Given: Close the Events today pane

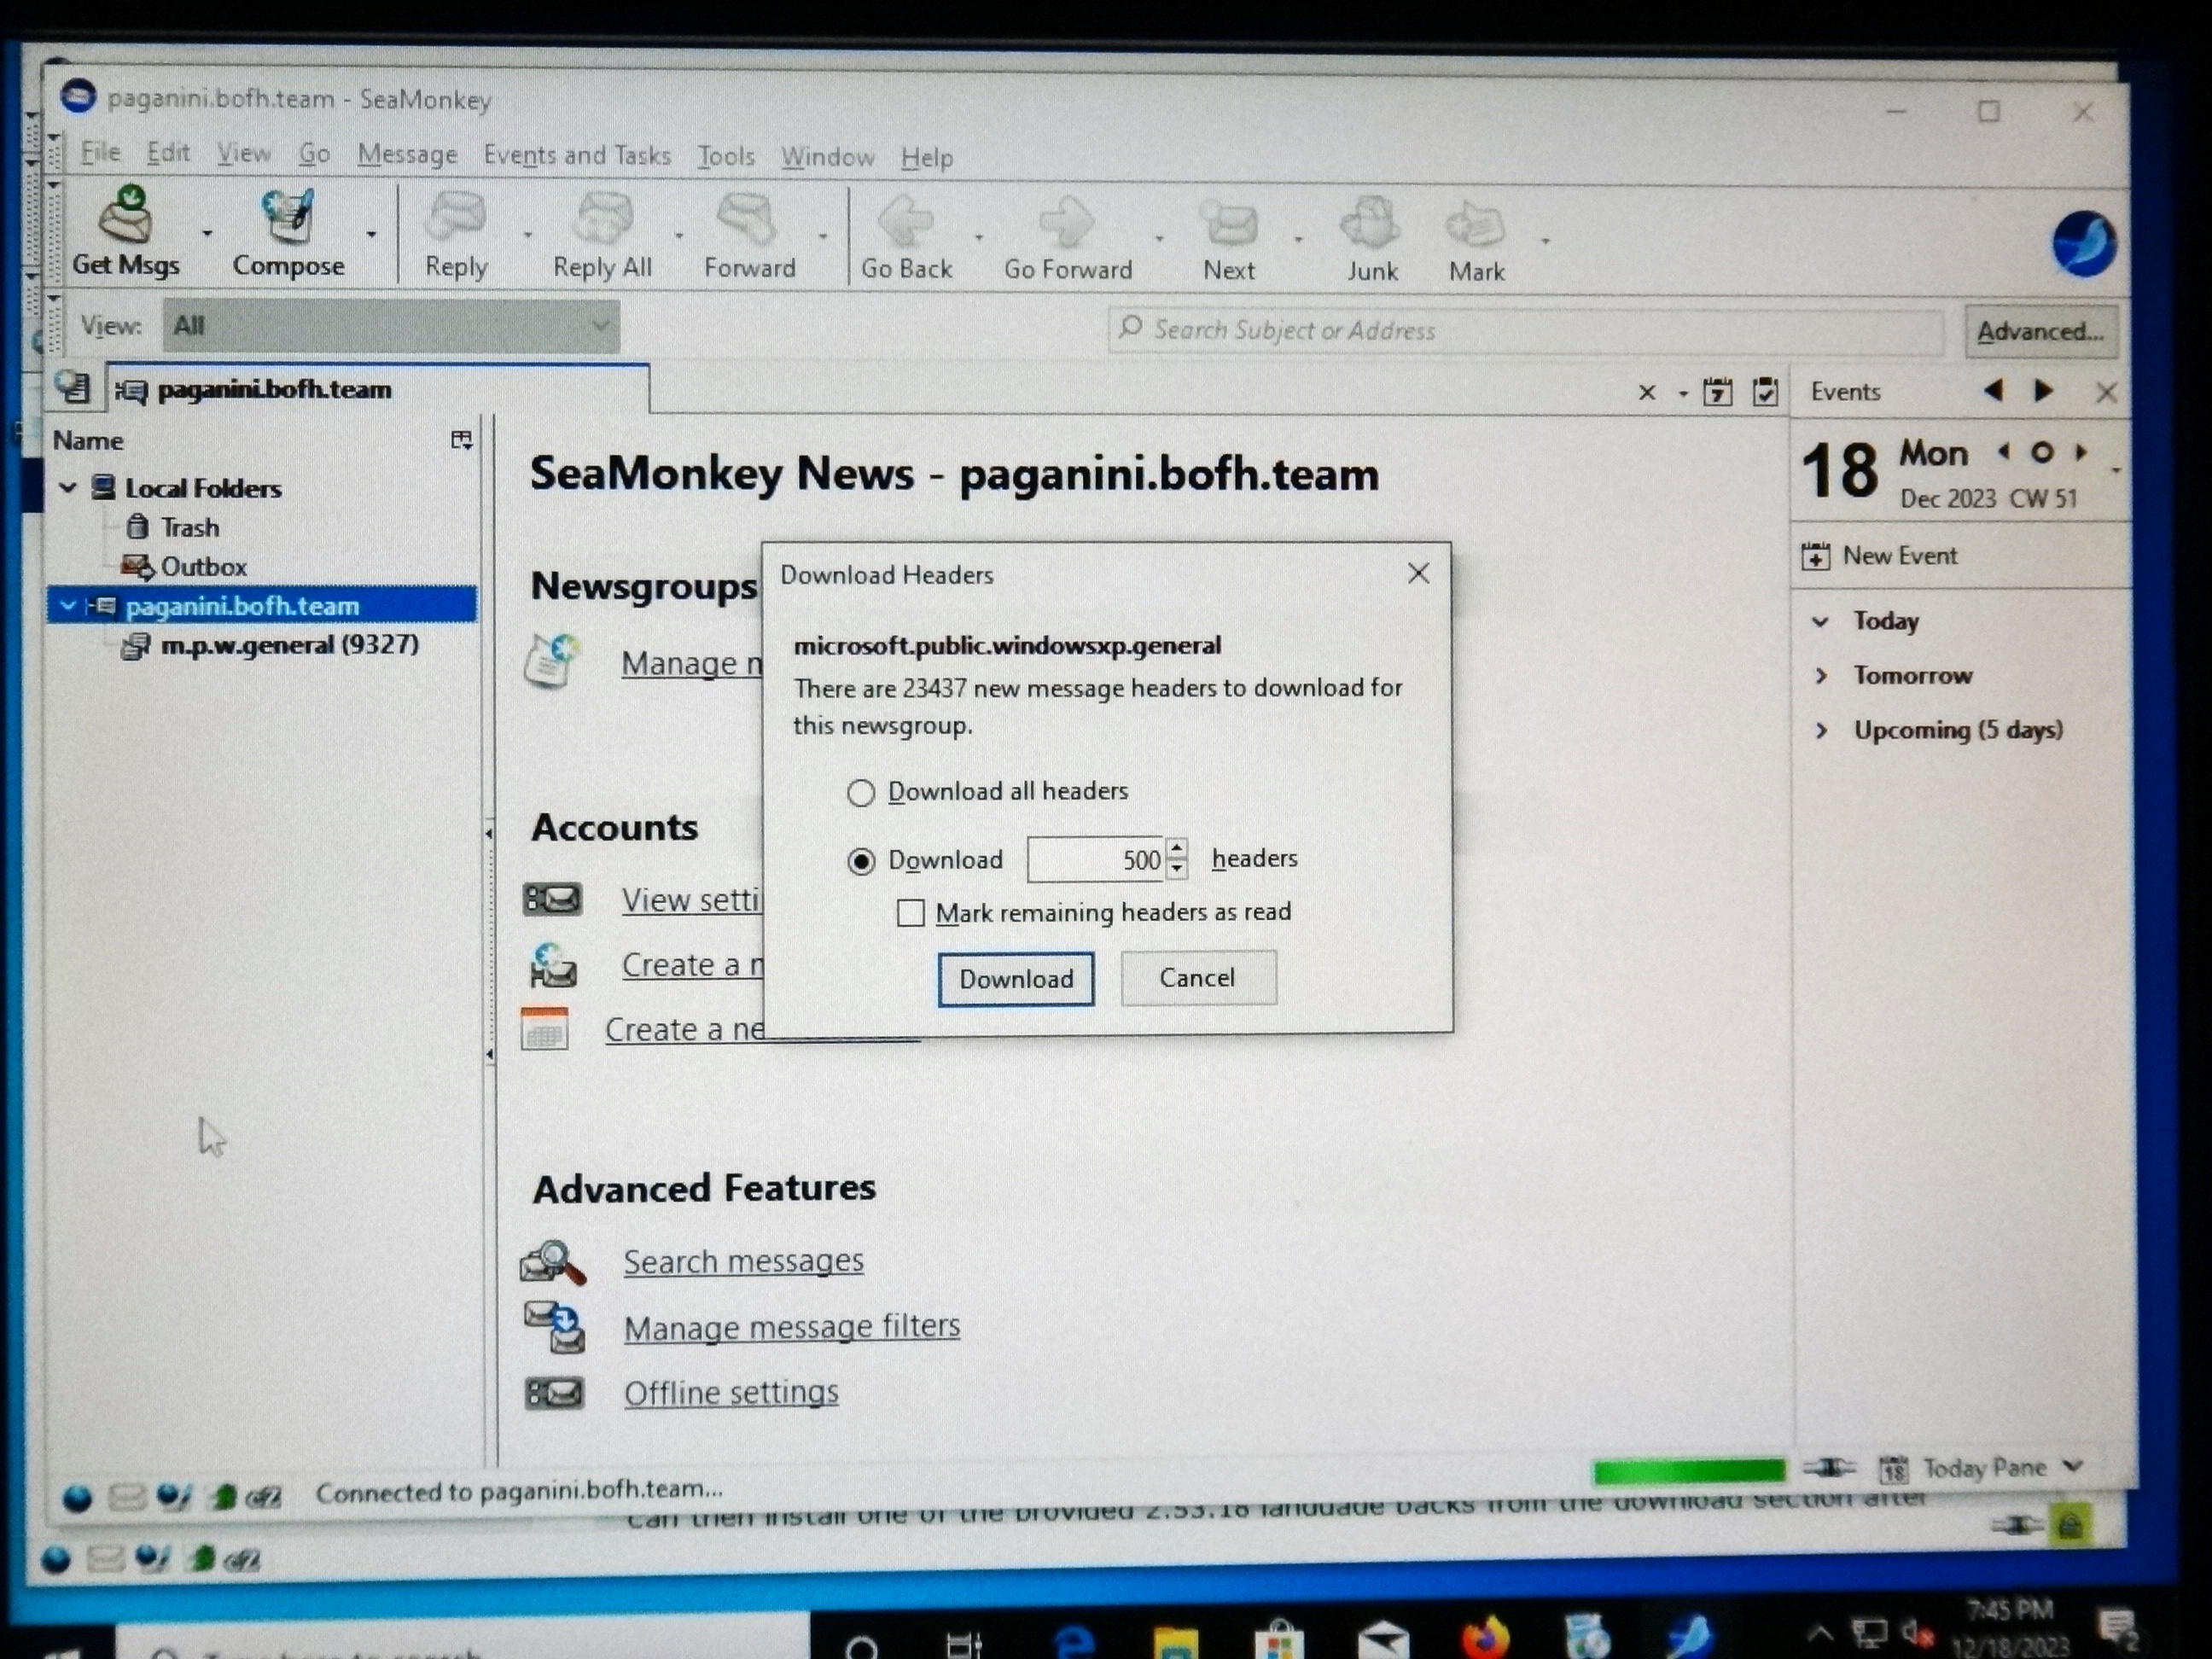Looking at the screenshot, I should pyautogui.click(x=2105, y=392).
